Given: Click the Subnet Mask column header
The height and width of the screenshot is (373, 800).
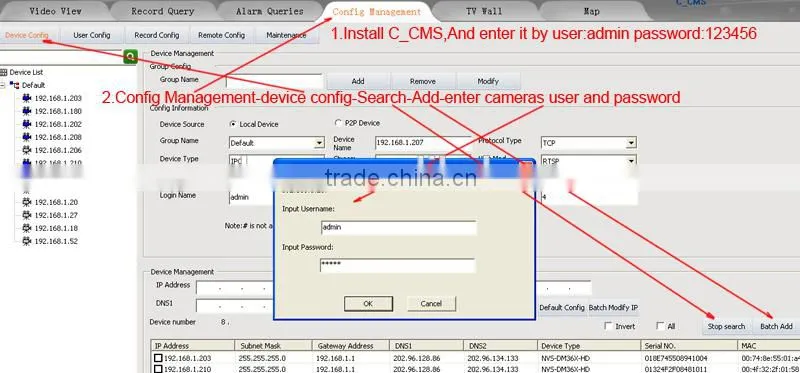Looking at the screenshot, I should pyautogui.click(x=273, y=345).
